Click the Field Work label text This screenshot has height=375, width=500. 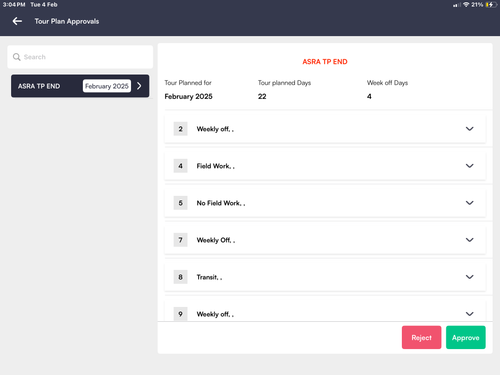pos(215,166)
